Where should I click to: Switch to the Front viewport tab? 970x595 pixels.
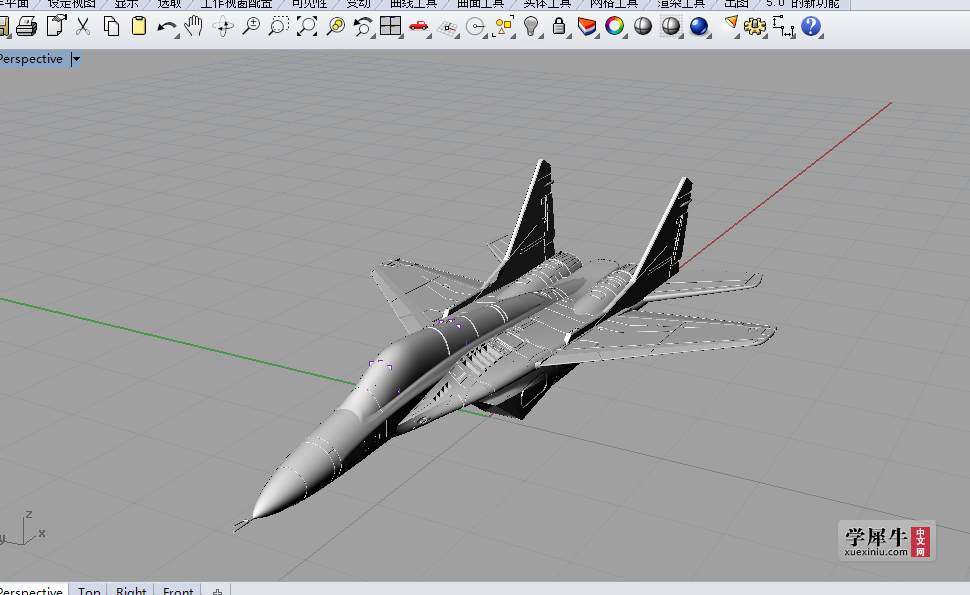pyautogui.click(x=178, y=591)
